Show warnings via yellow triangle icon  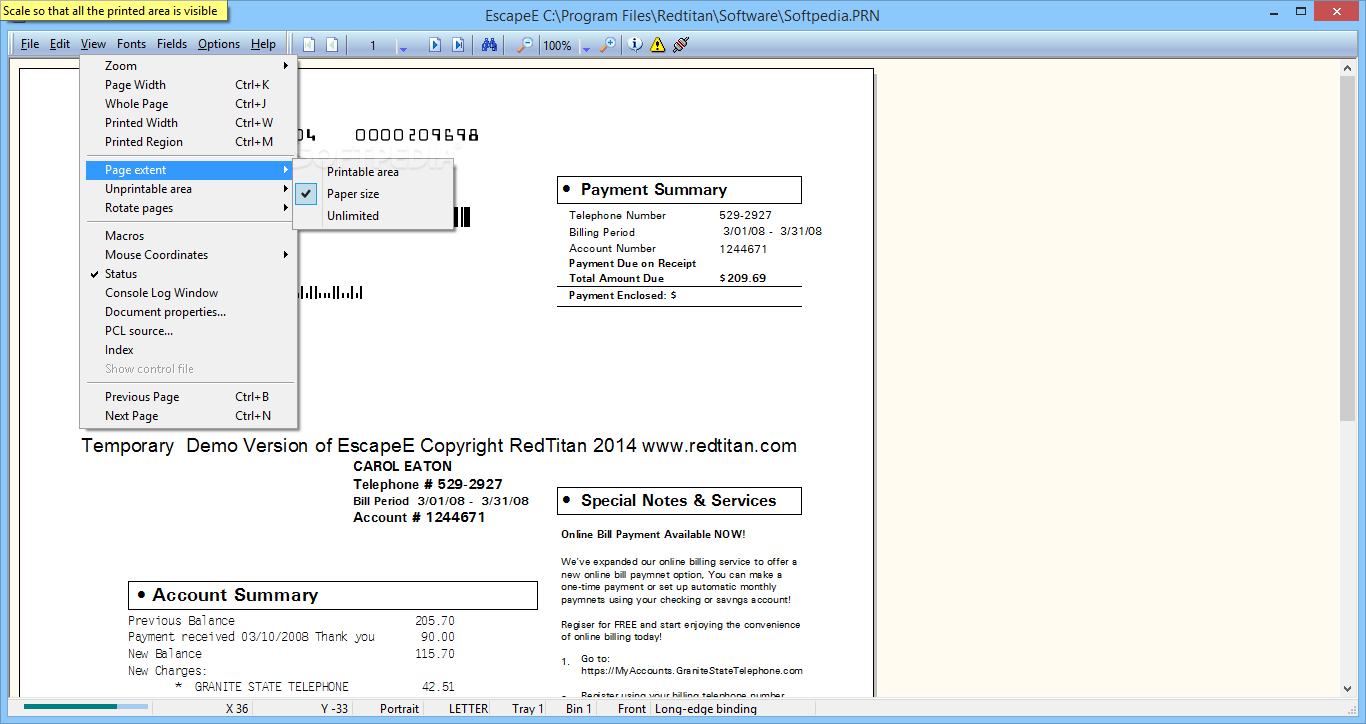(x=657, y=45)
